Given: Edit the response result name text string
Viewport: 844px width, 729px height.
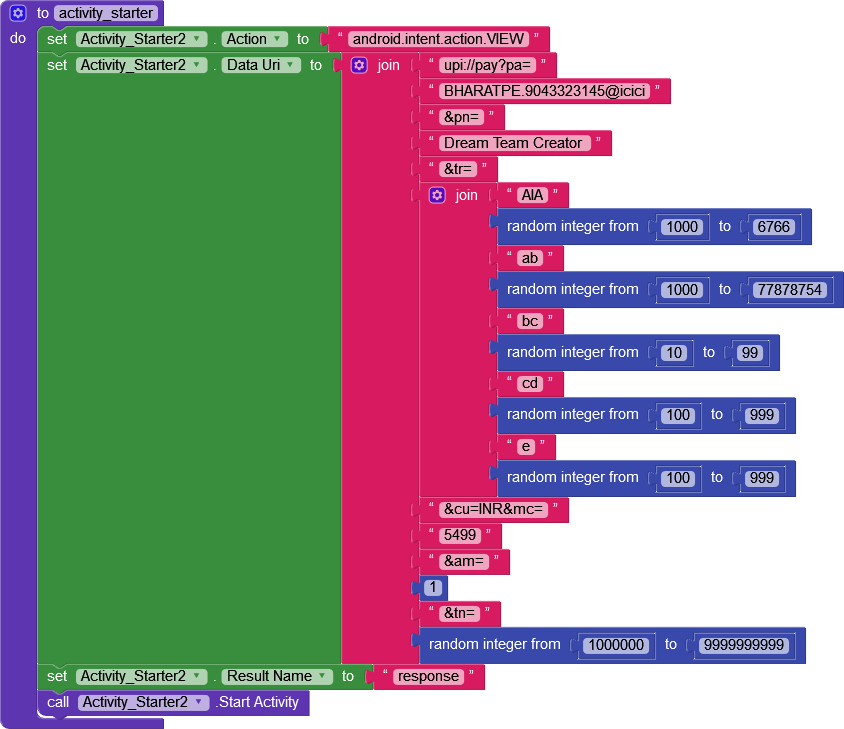Looking at the screenshot, I should 429,677.
